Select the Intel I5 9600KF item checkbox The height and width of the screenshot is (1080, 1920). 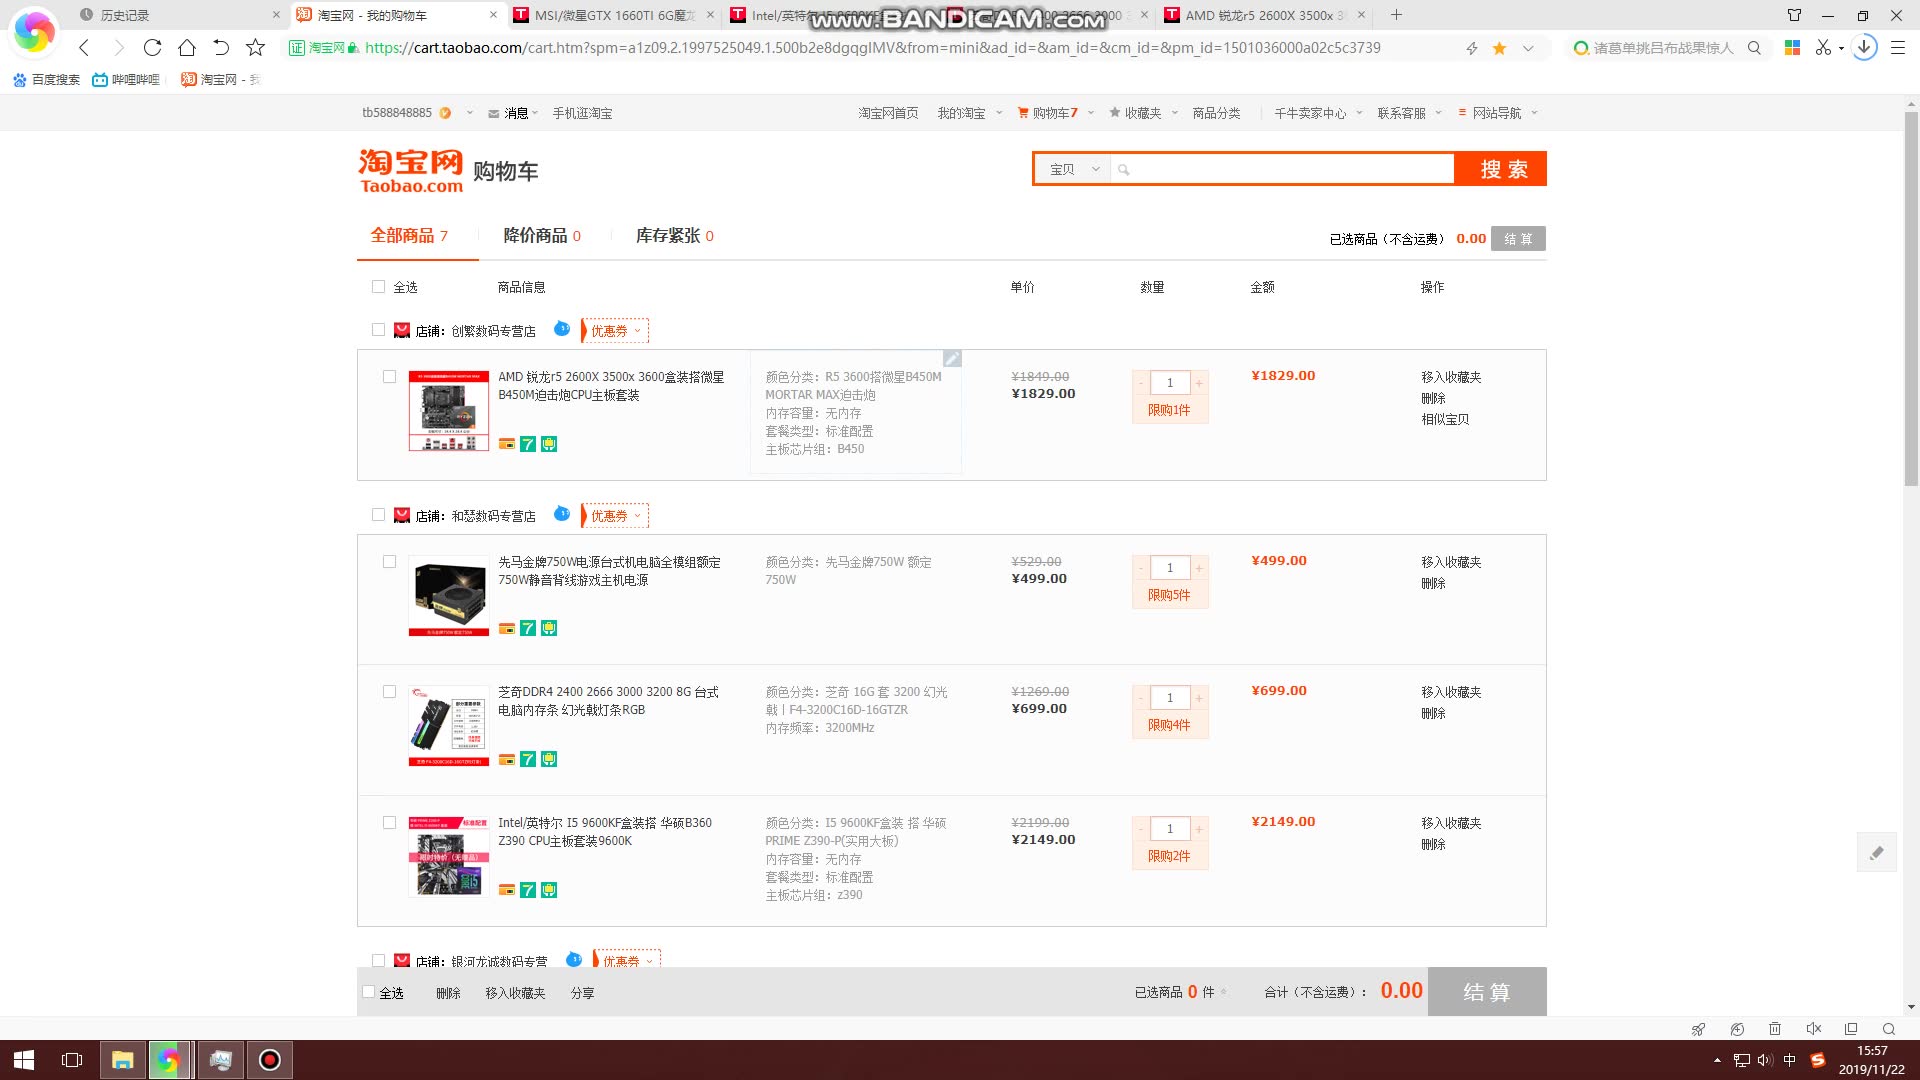tap(389, 822)
